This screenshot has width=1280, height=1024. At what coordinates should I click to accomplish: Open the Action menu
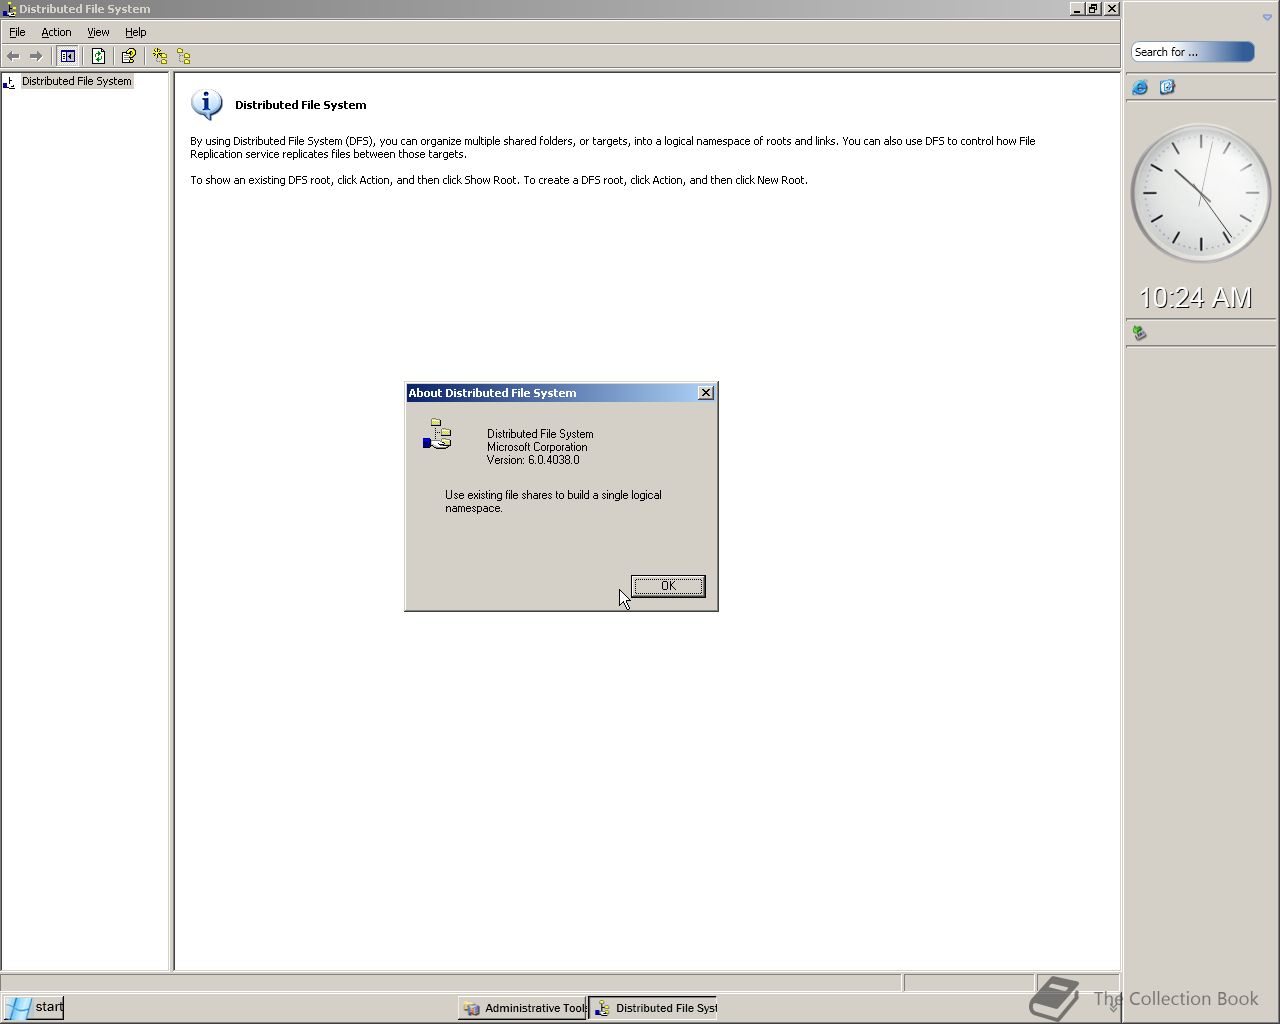56,32
